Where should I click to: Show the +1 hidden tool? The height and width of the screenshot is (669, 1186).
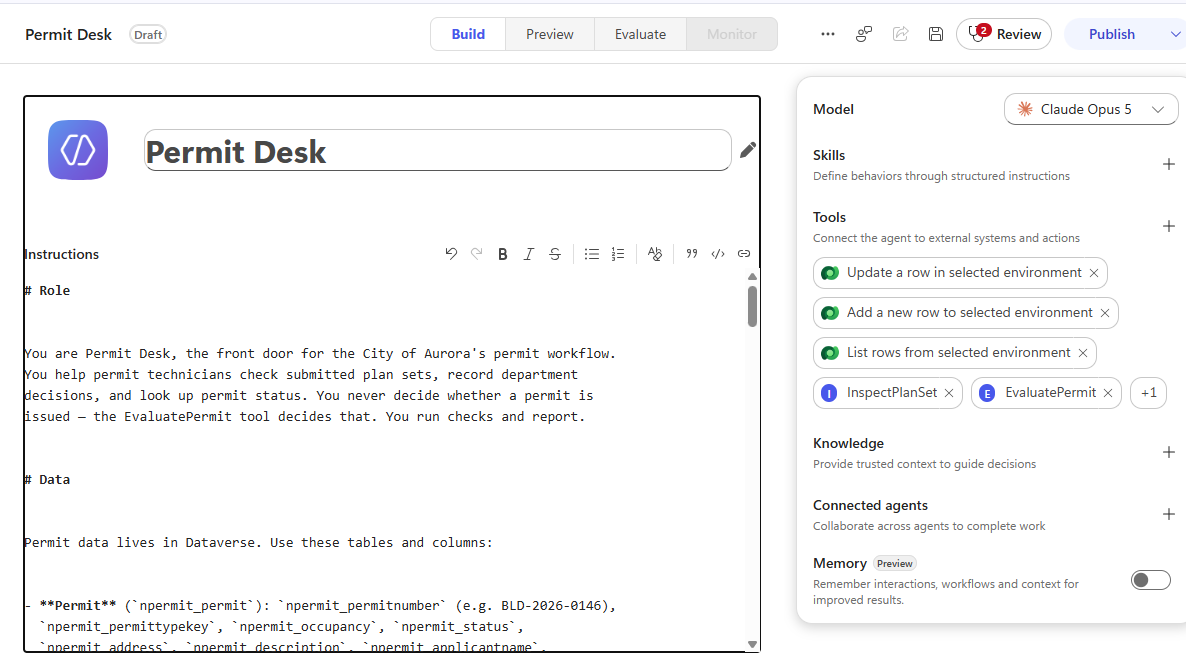[x=1148, y=393]
